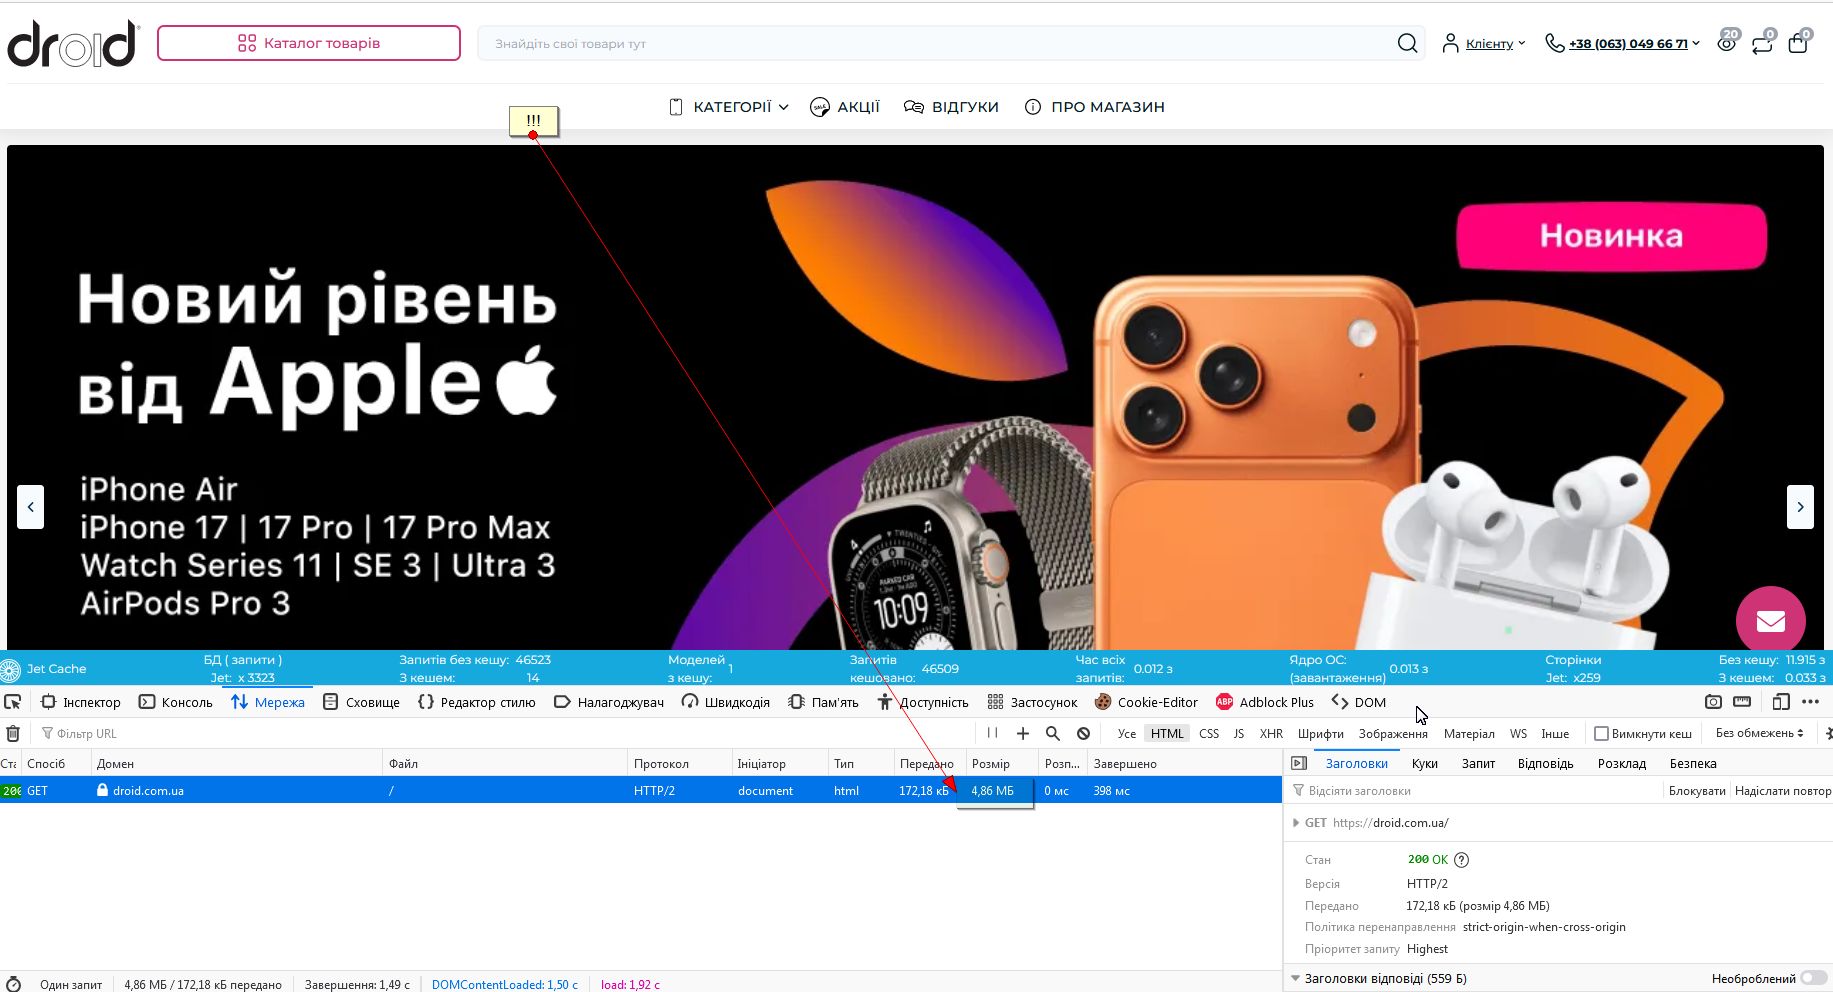This screenshot has width=1833, height=992.
Task: Click the Jet Cache logo icon
Action: [x=11, y=669]
